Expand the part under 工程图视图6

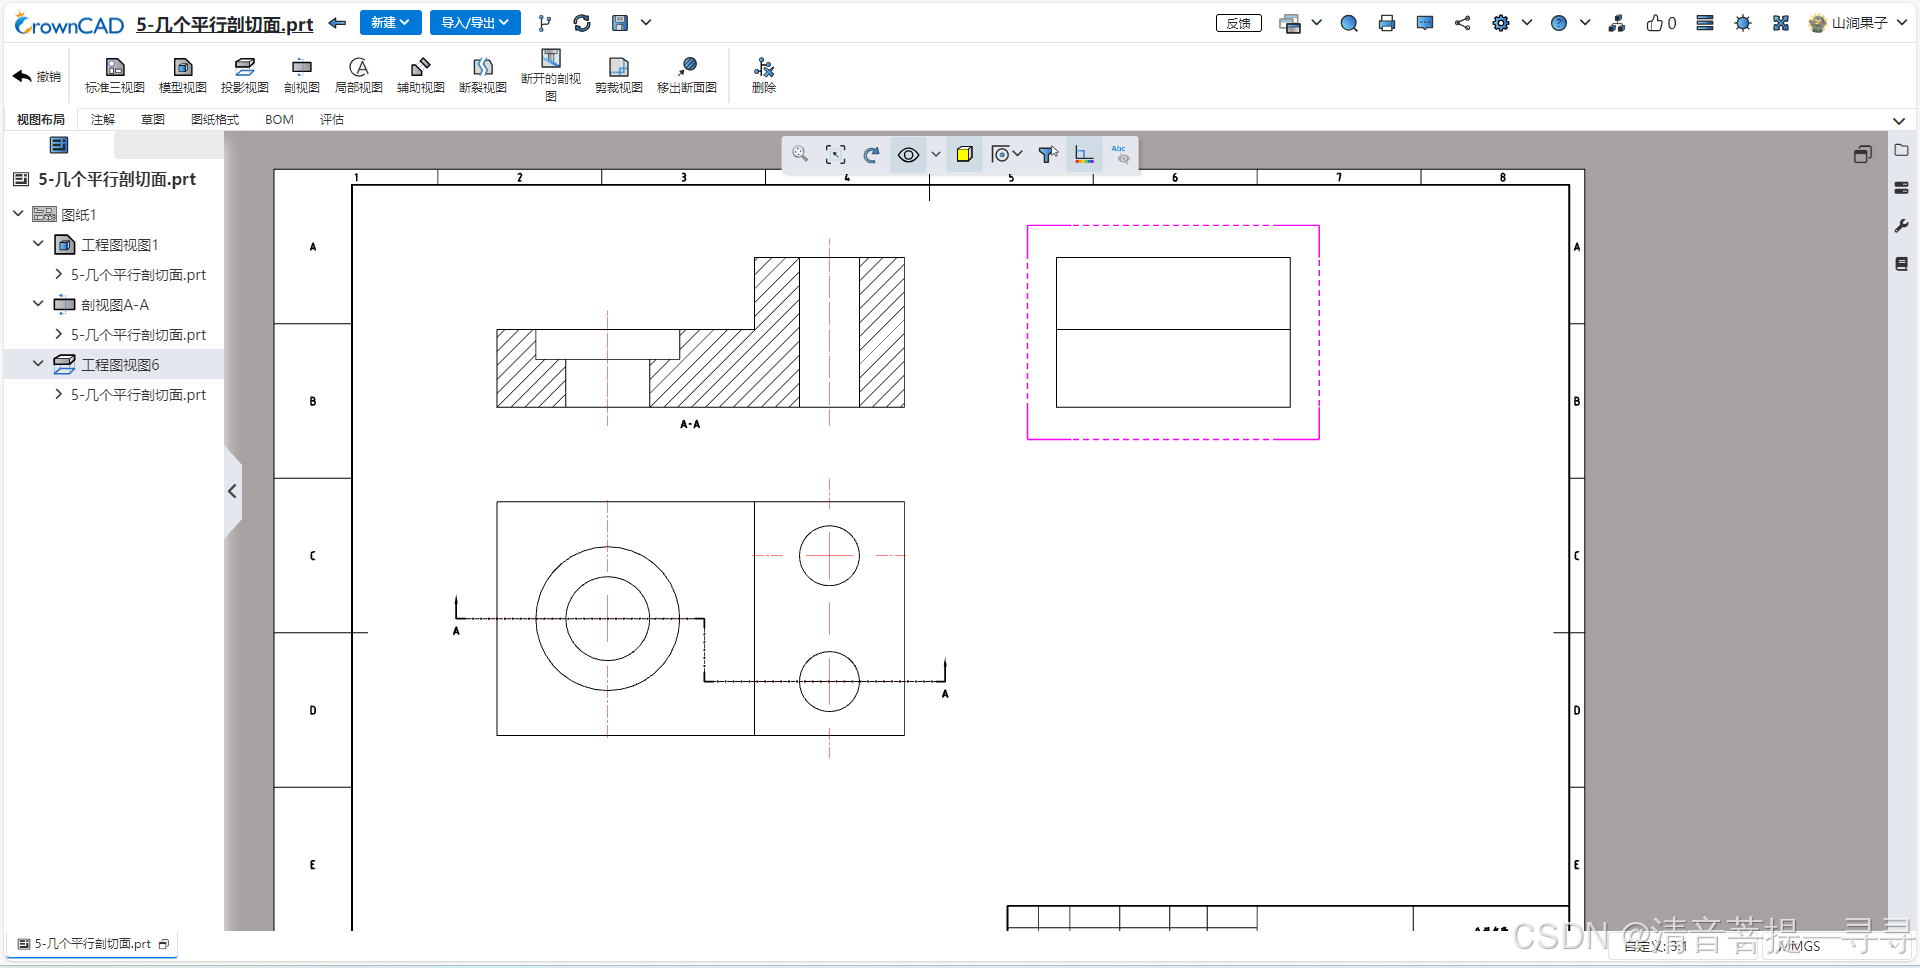point(58,395)
